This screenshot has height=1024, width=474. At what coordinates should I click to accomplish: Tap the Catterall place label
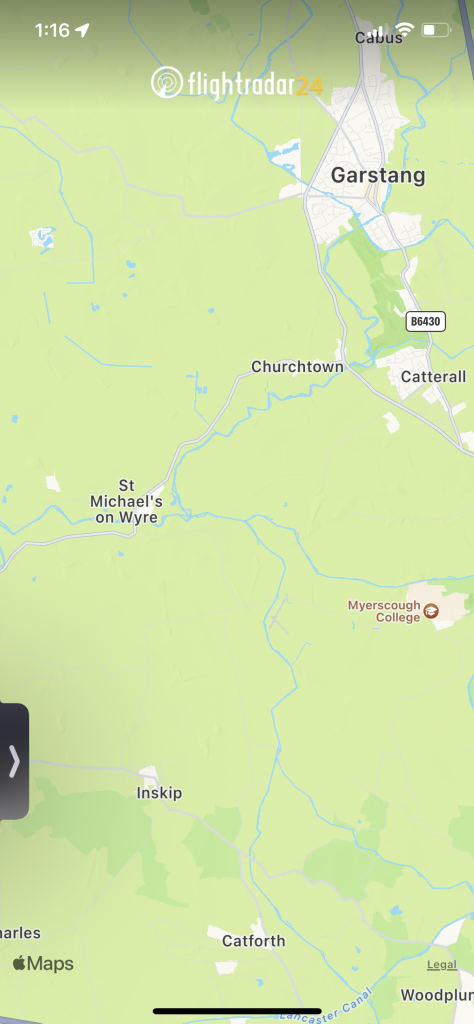tap(434, 377)
